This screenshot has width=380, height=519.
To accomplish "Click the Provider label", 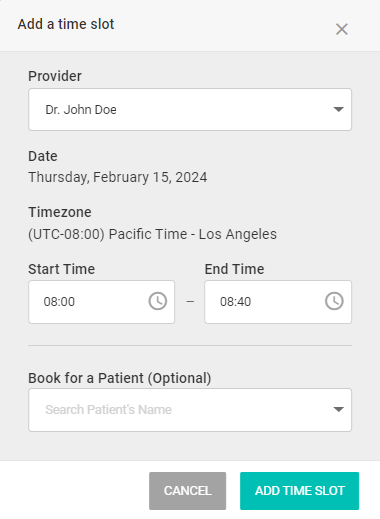I will pyautogui.click(x=55, y=76).
